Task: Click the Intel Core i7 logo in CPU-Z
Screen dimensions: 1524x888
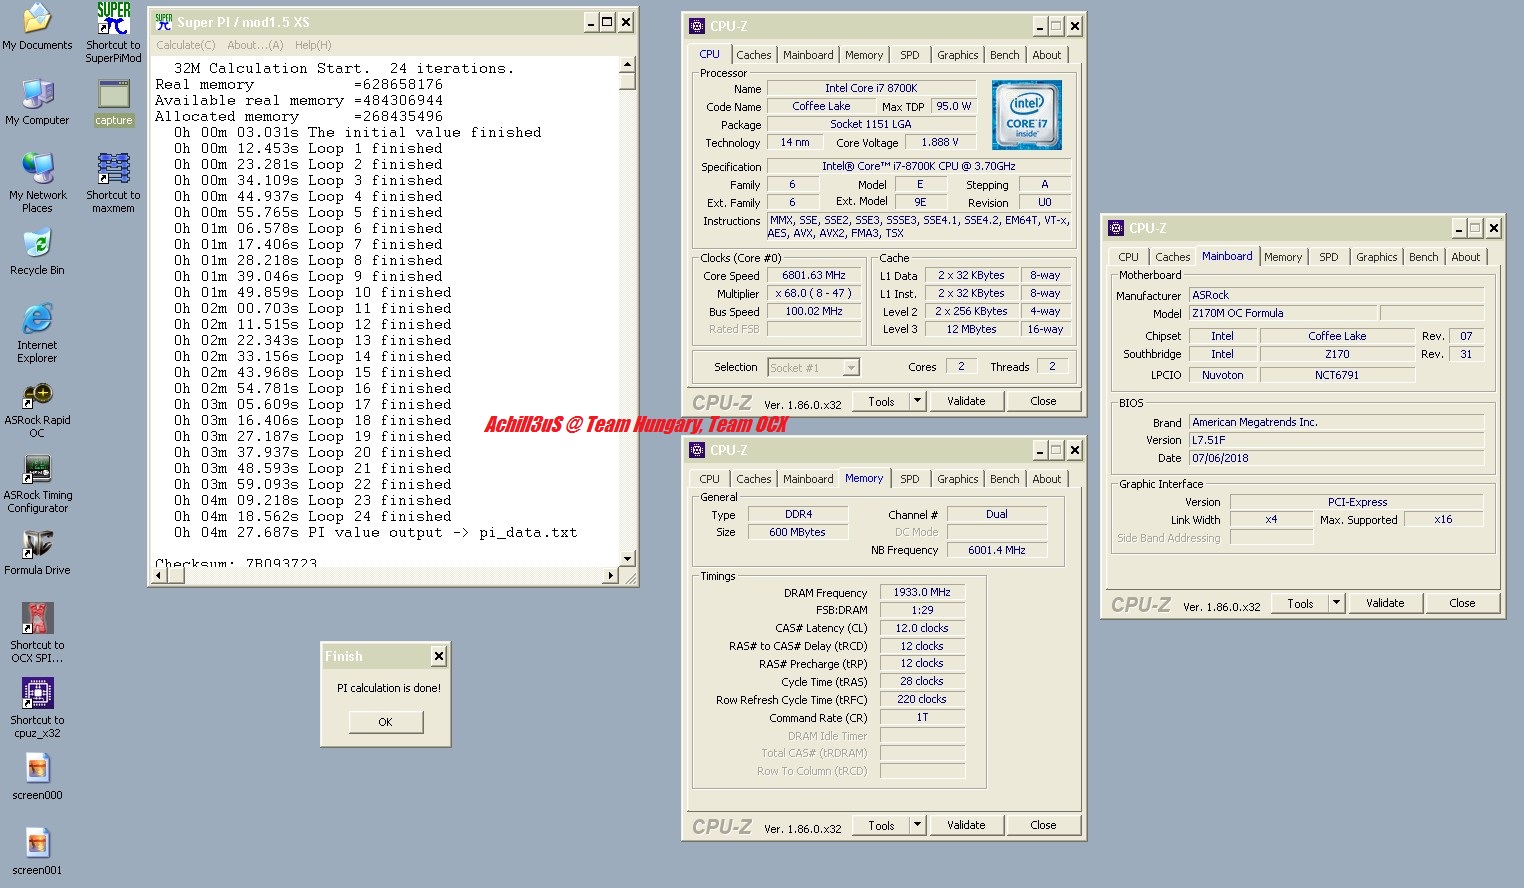Action: click(x=1026, y=115)
